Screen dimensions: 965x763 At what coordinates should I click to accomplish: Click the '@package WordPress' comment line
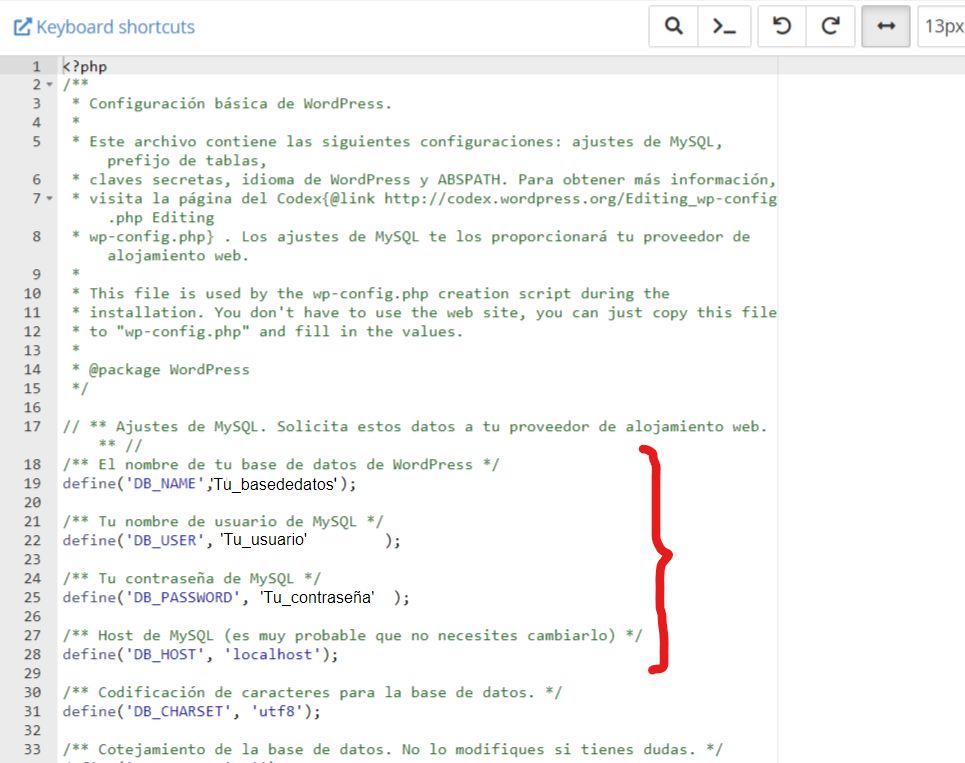click(169, 370)
